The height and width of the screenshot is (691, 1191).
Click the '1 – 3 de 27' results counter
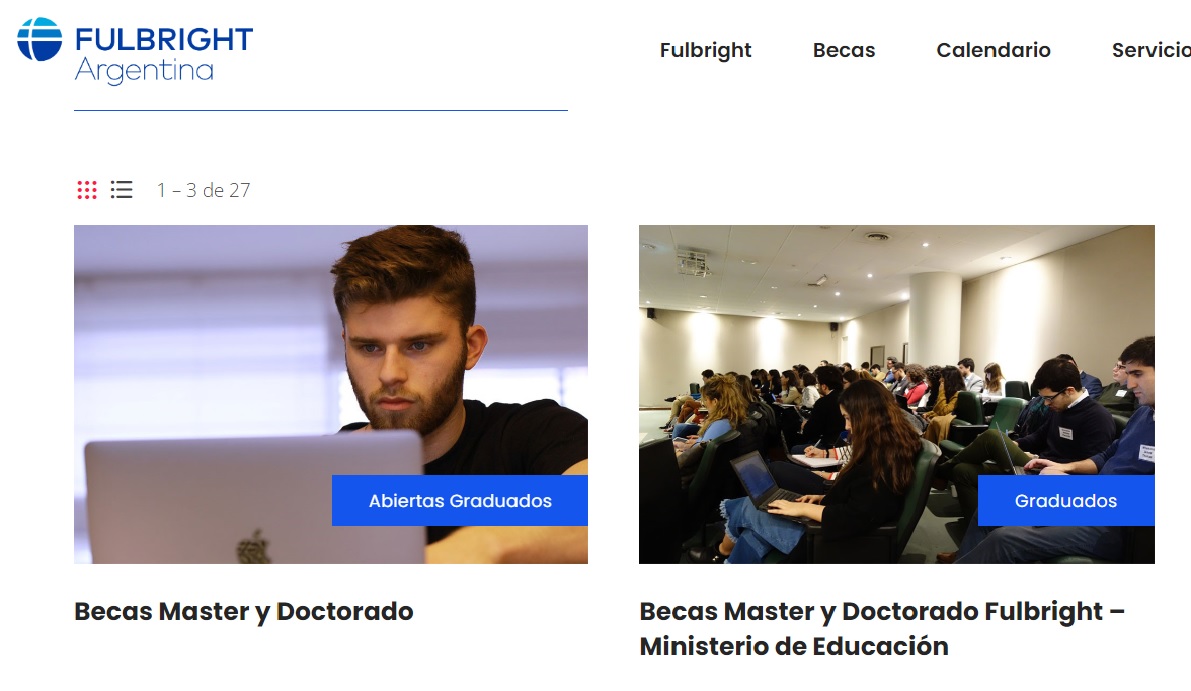(204, 190)
